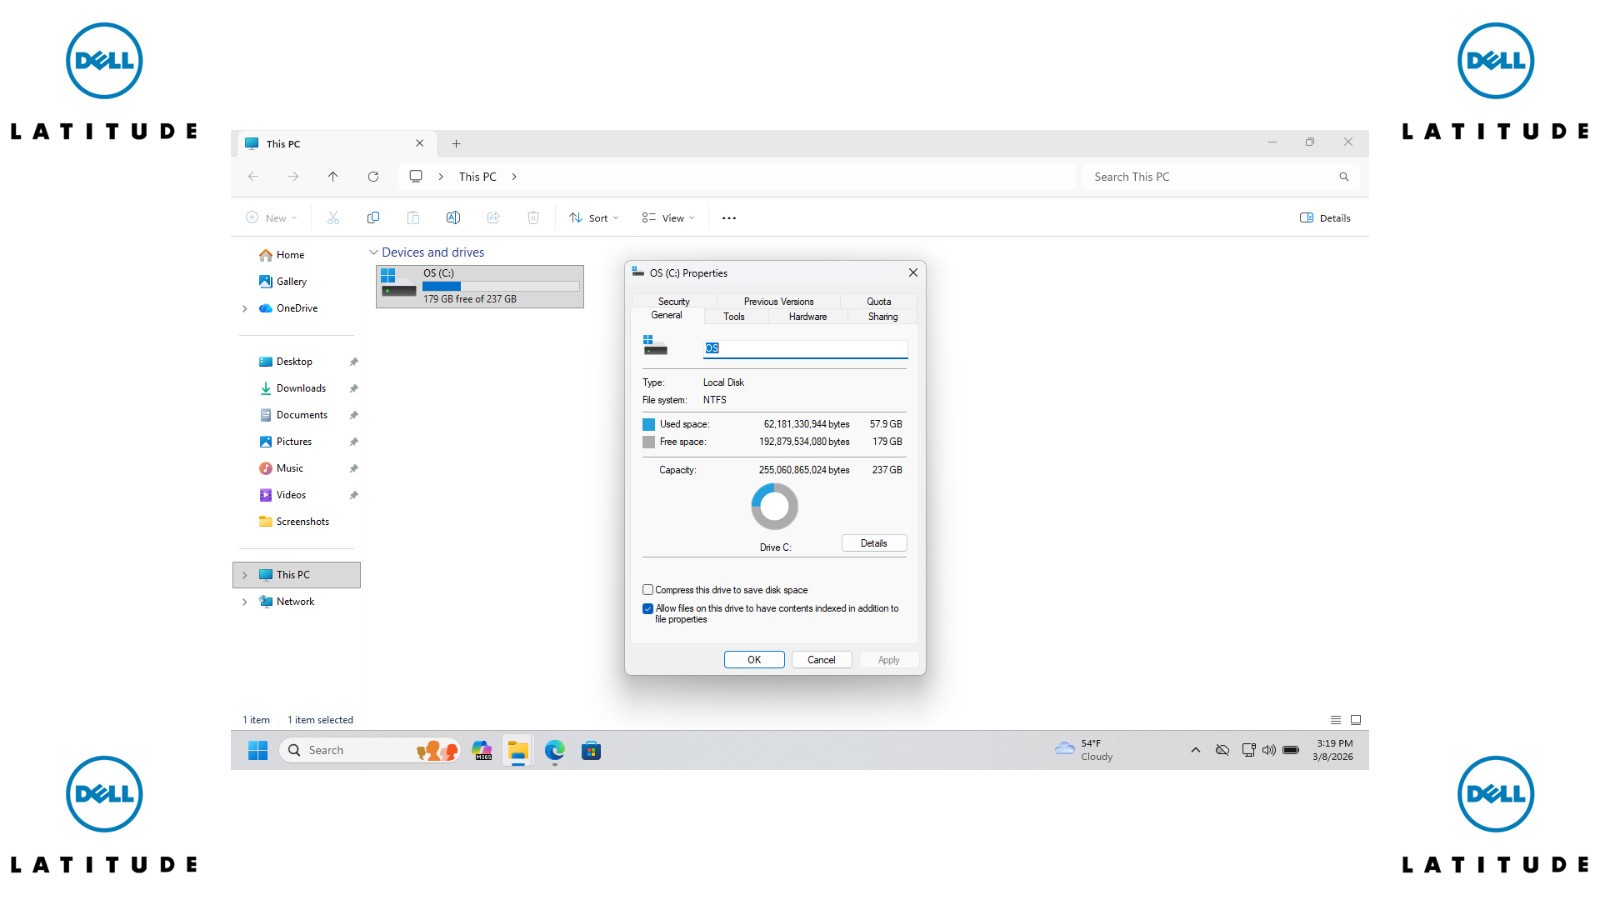The image size is (1600, 900).
Task: Switch to the Sharing tab
Action: pyautogui.click(x=883, y=317)
